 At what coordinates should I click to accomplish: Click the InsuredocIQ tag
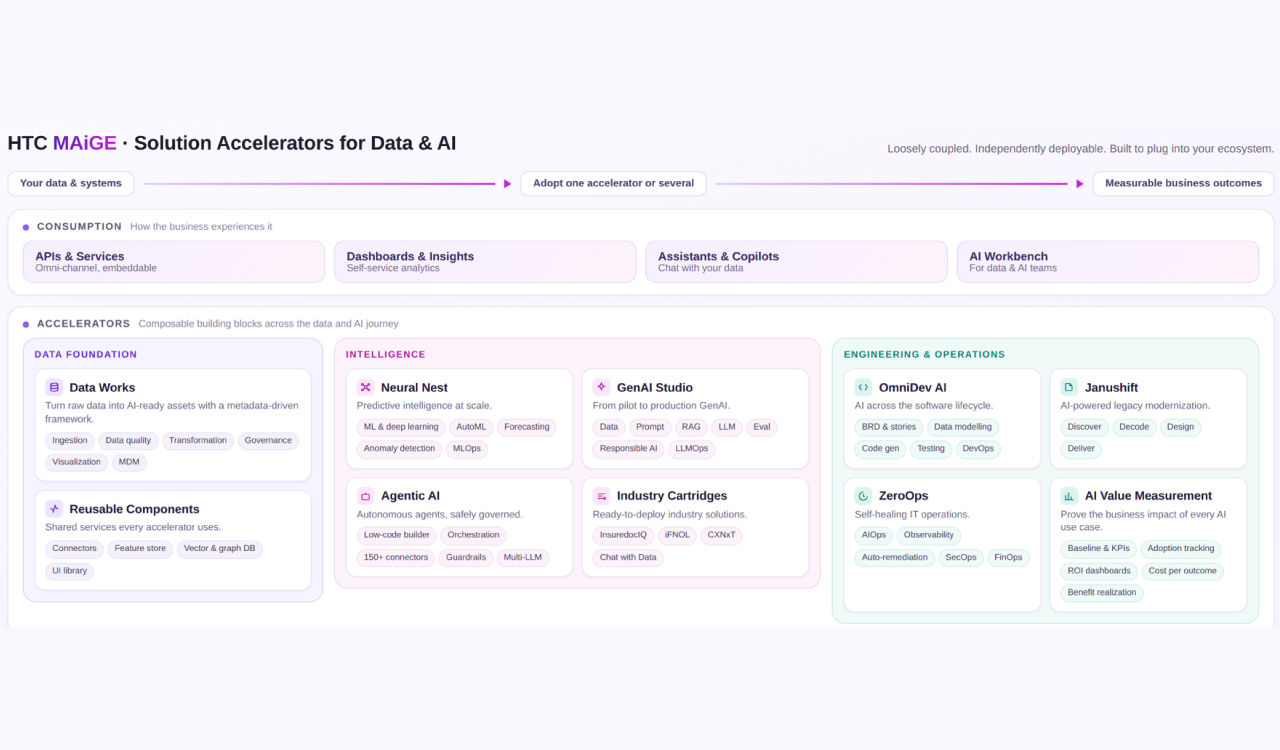pos(623,535)
